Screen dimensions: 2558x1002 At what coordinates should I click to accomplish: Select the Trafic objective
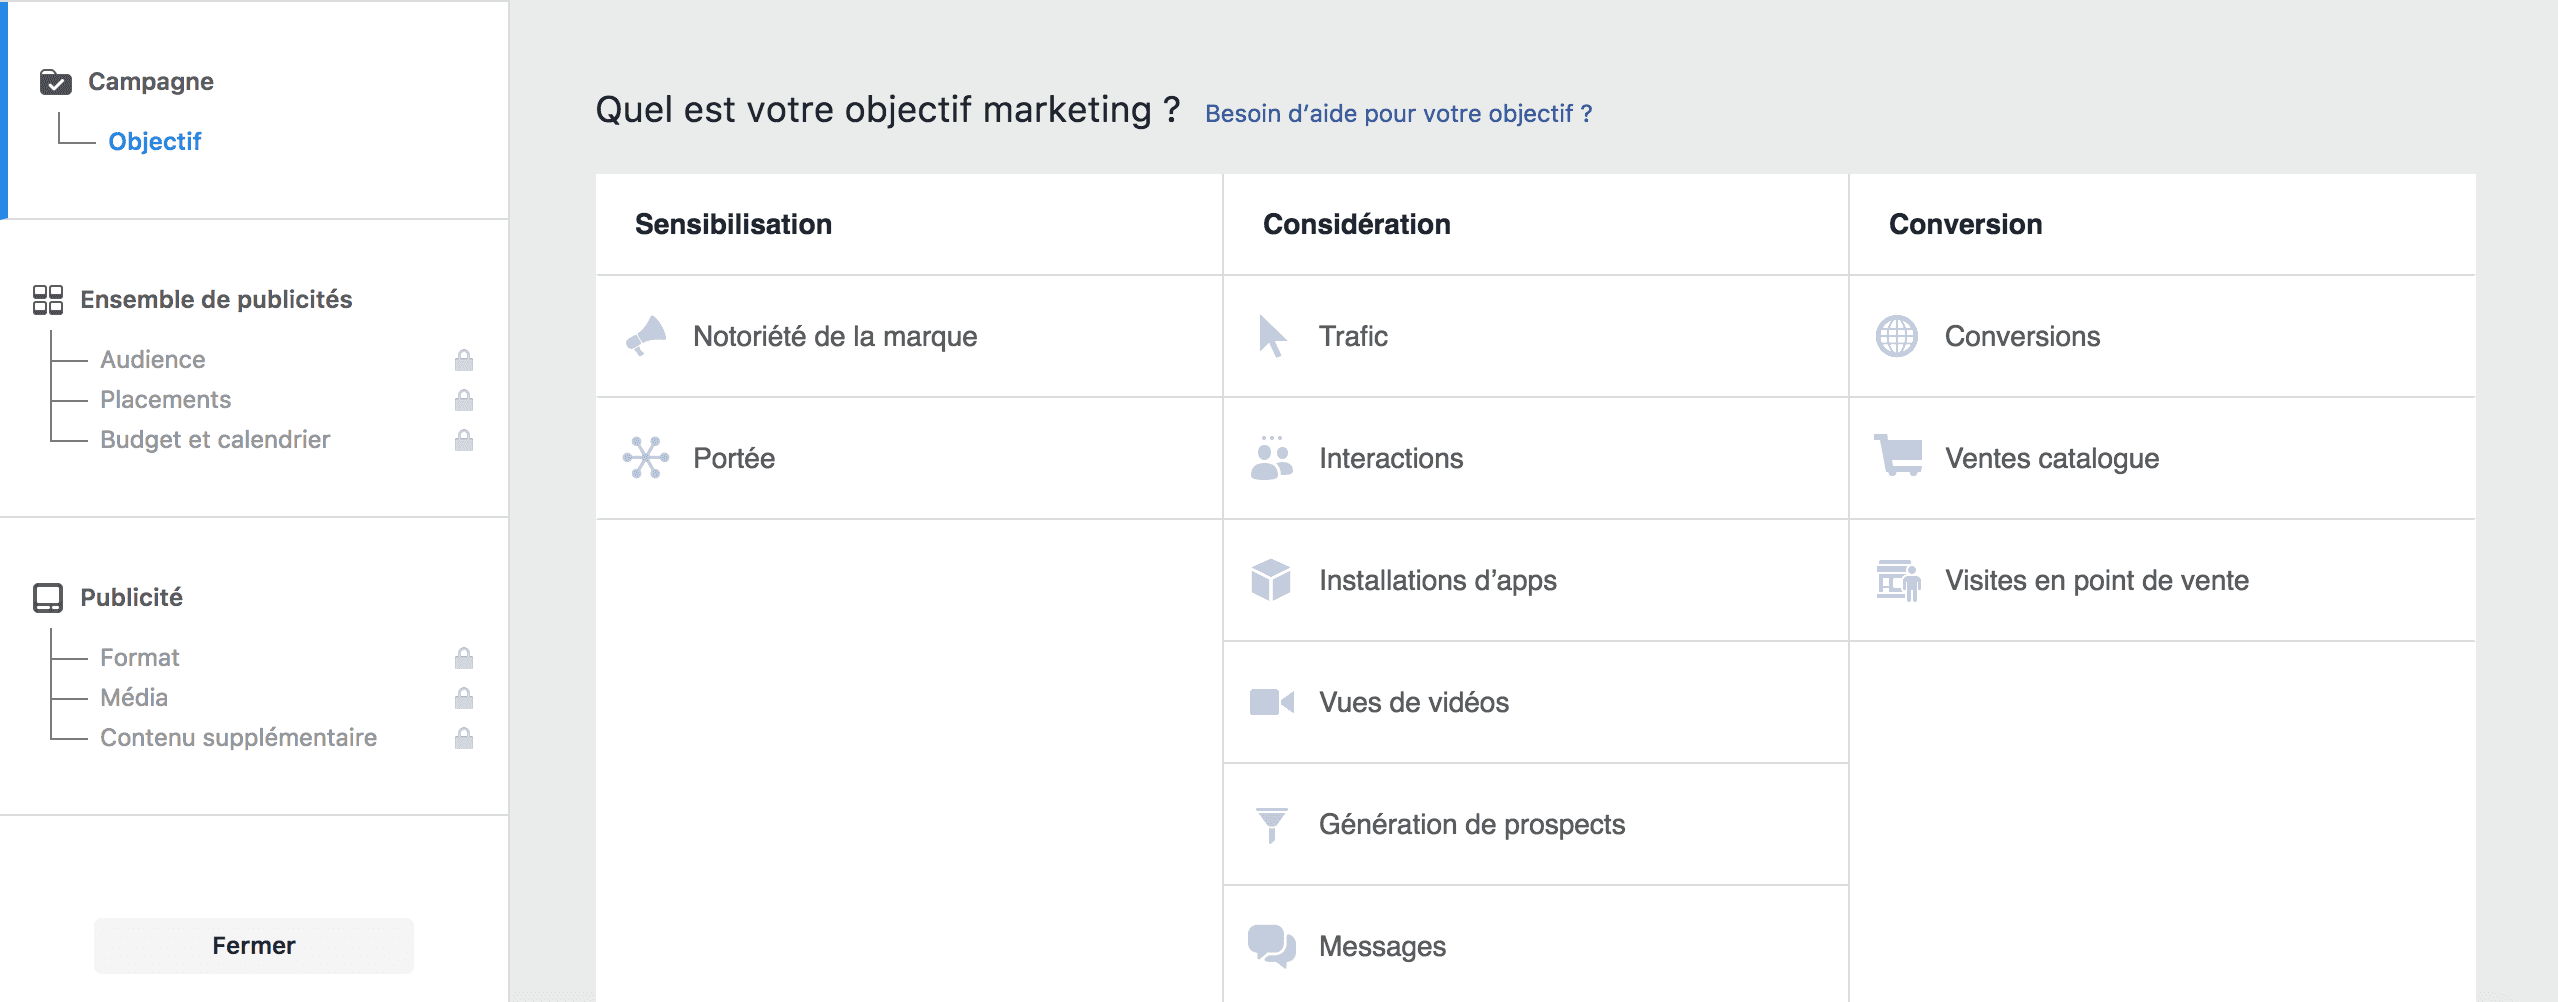click(x=1536, y=336)
